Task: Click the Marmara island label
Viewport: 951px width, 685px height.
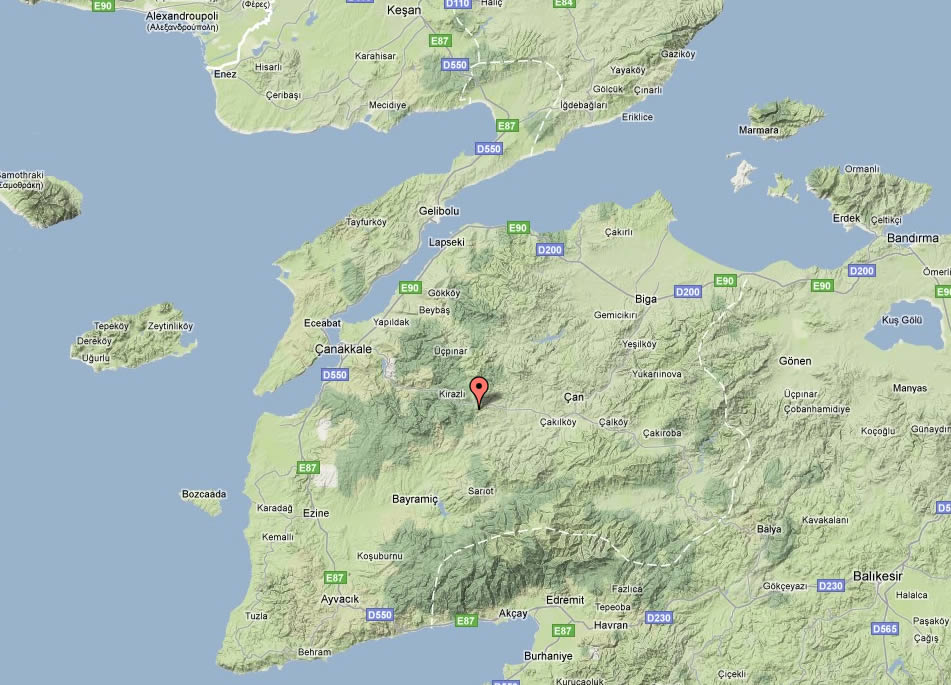Action: (x=758, y=131)
